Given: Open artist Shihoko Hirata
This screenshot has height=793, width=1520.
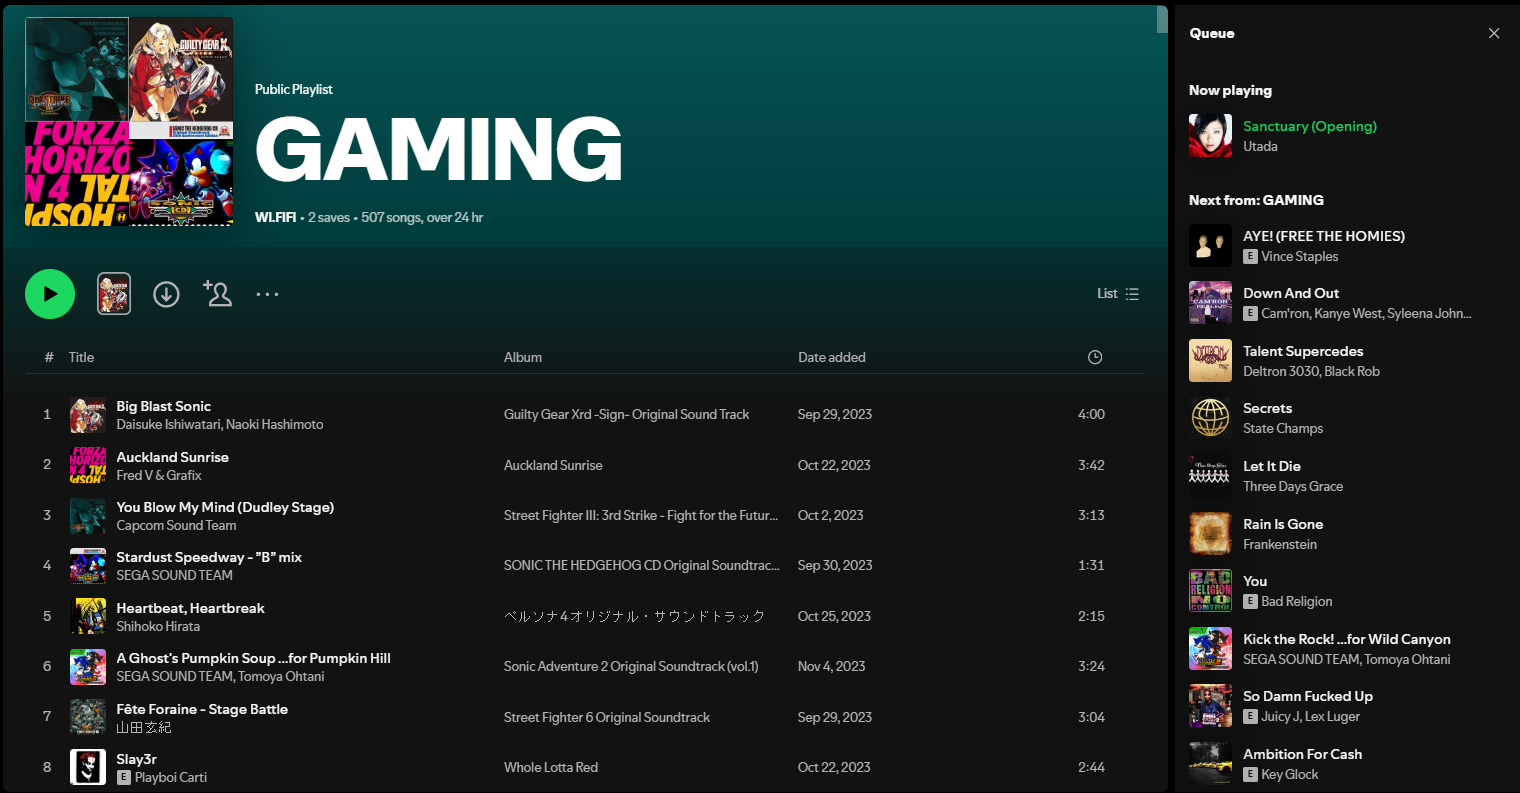Looking at the screenshot, I should 158,626.
